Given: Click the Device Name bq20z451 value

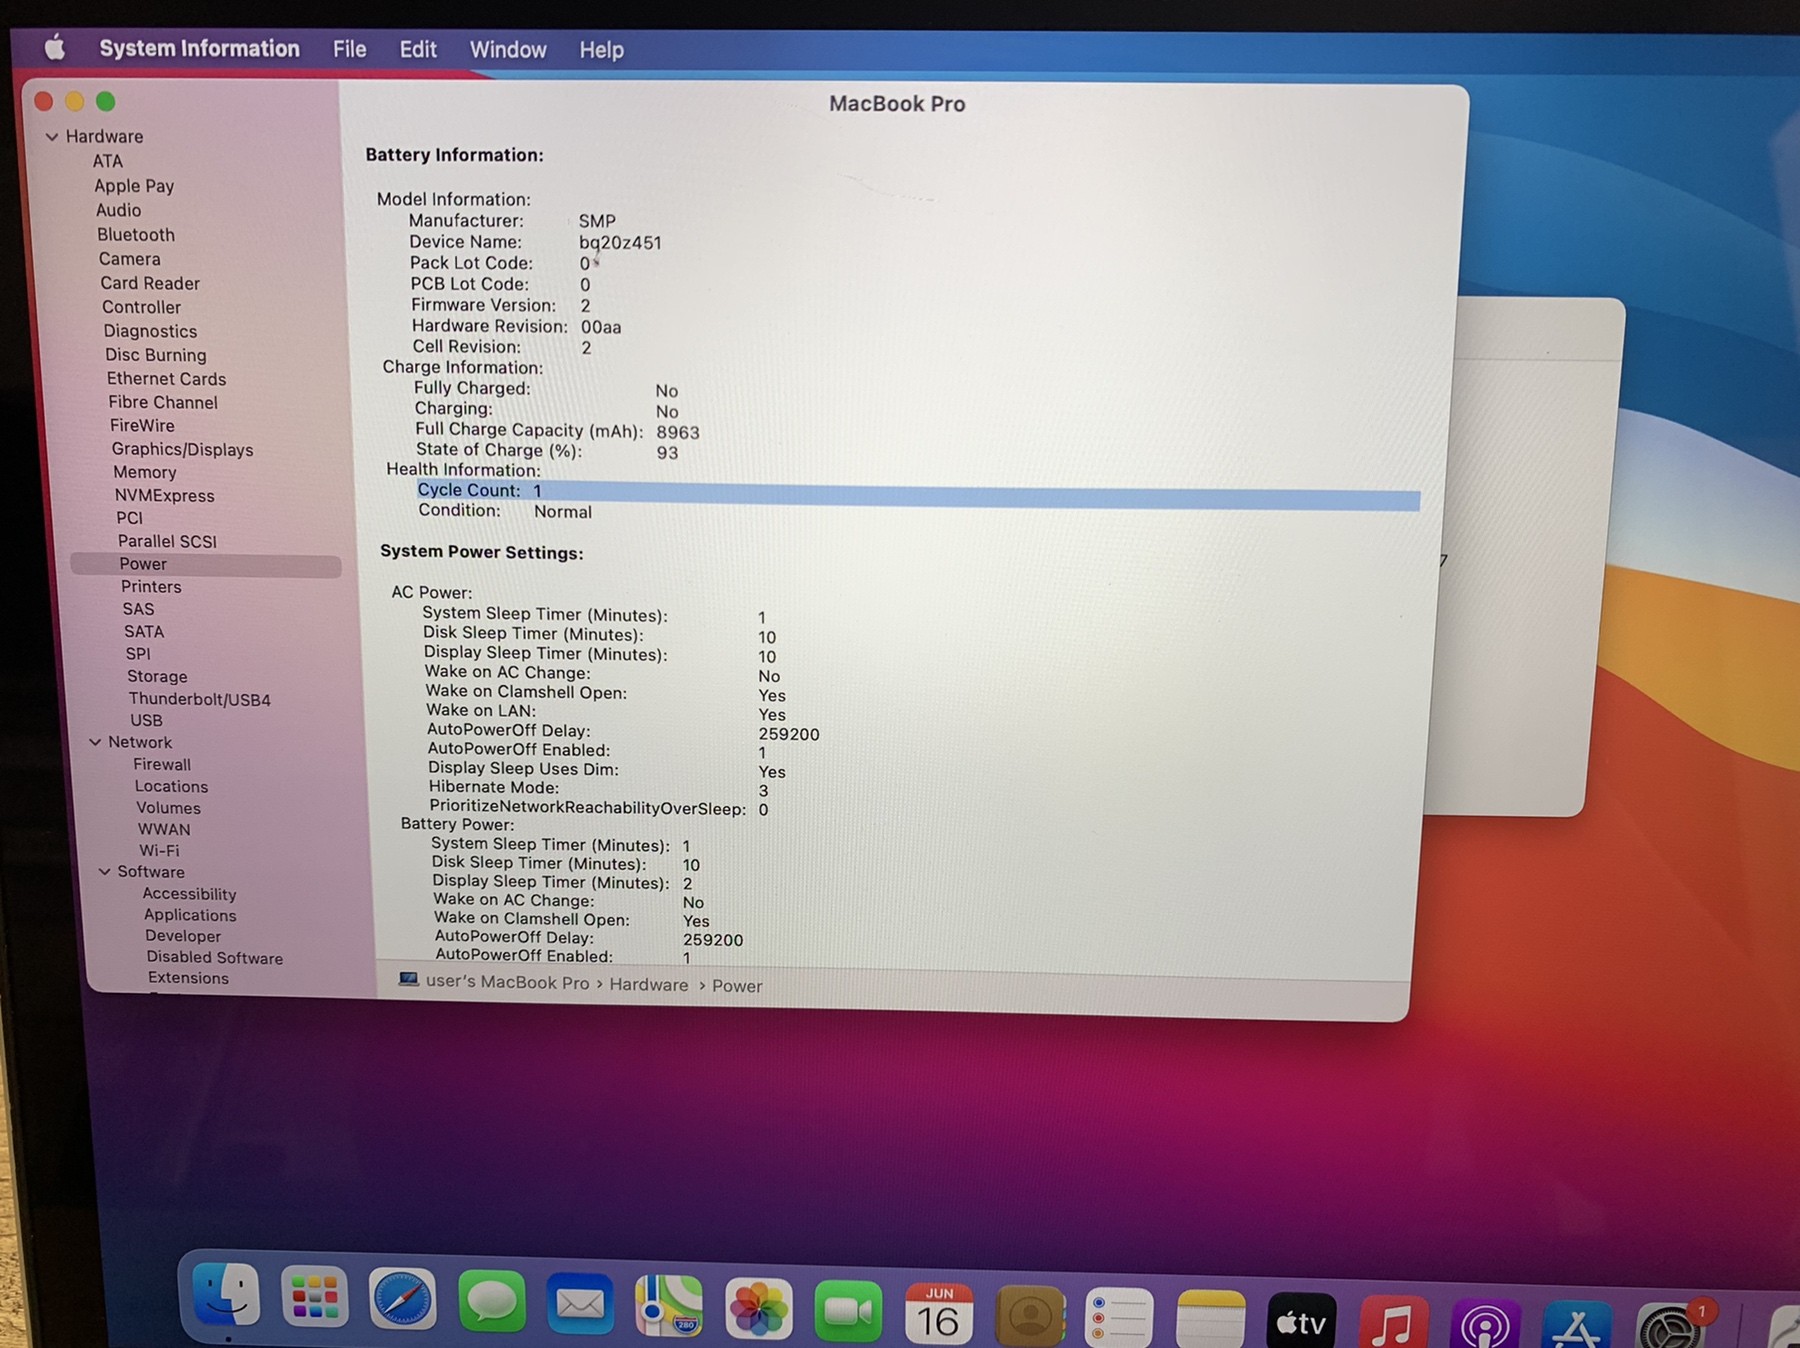Looking at the screenshot, I should tap(620, 243).
